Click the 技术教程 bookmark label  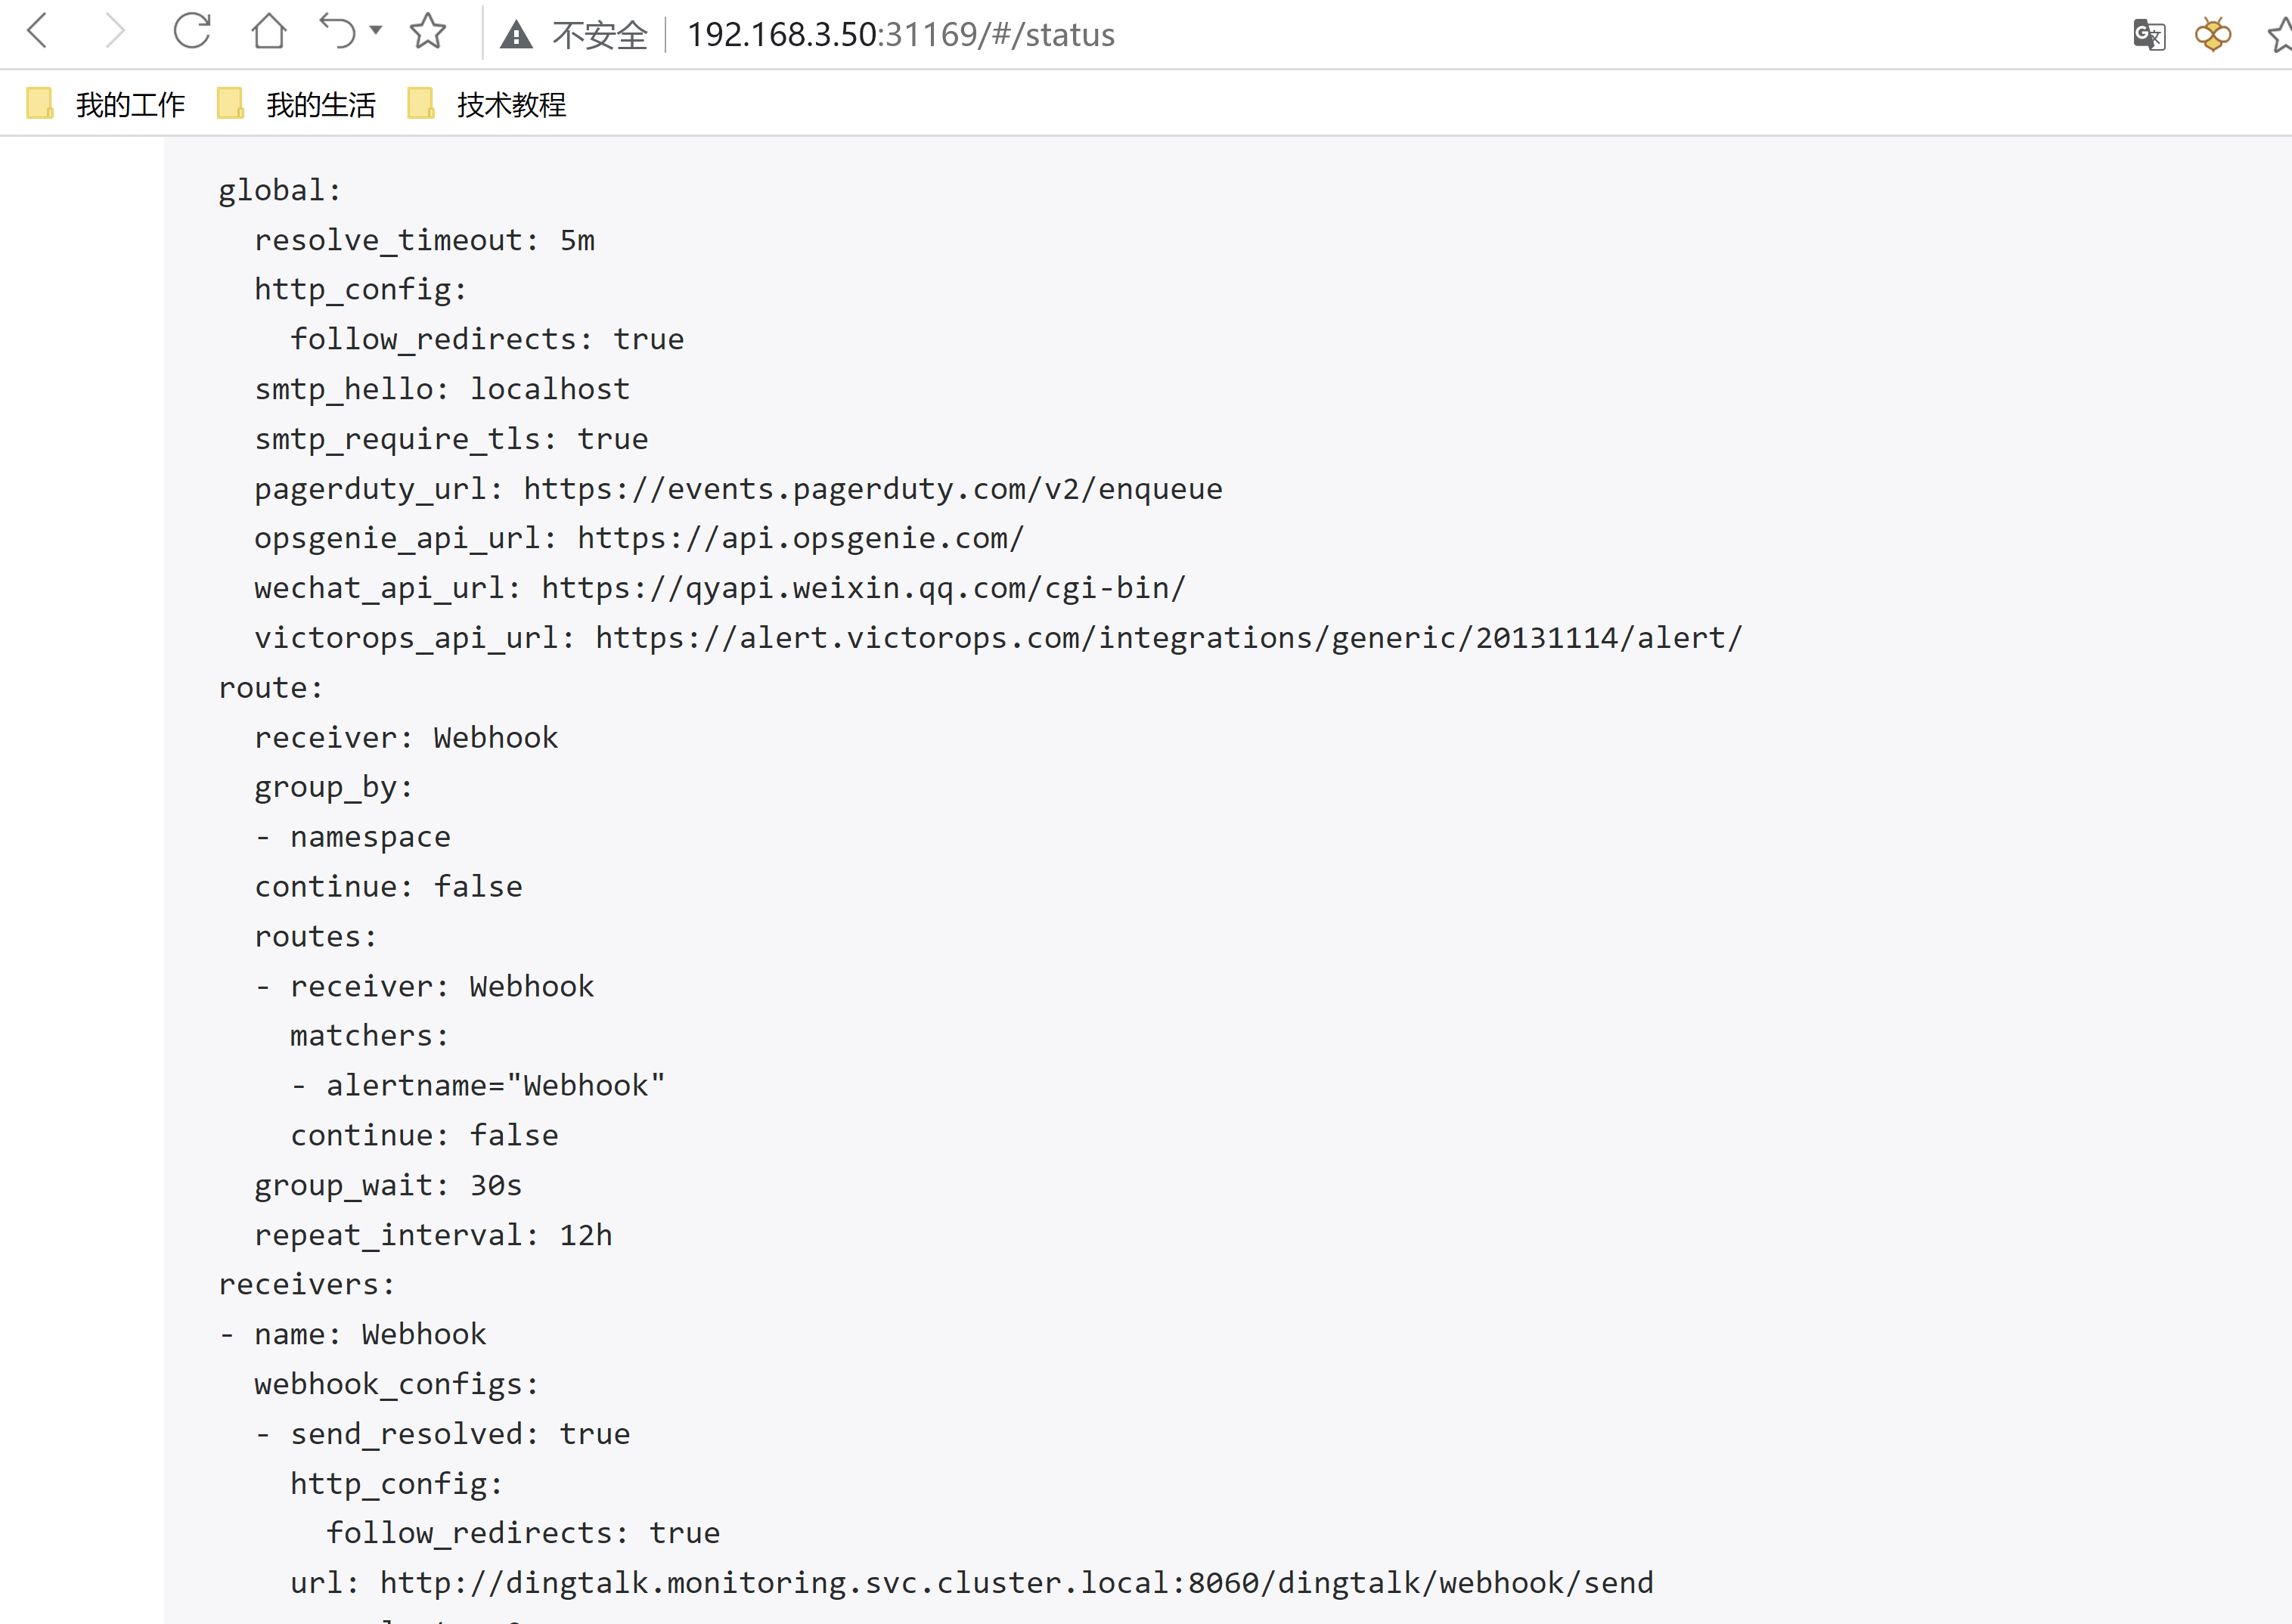coord(511,104)
